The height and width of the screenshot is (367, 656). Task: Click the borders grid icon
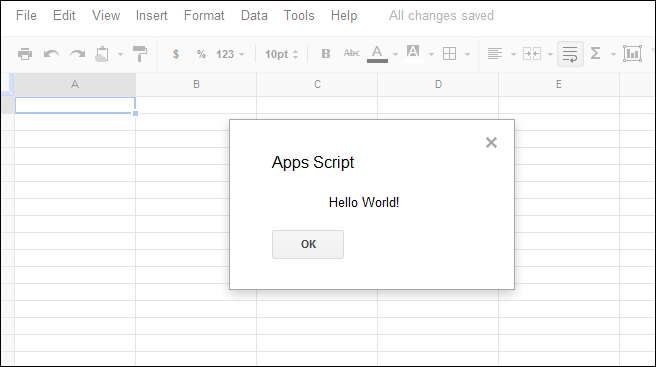[x=449, y=54]
